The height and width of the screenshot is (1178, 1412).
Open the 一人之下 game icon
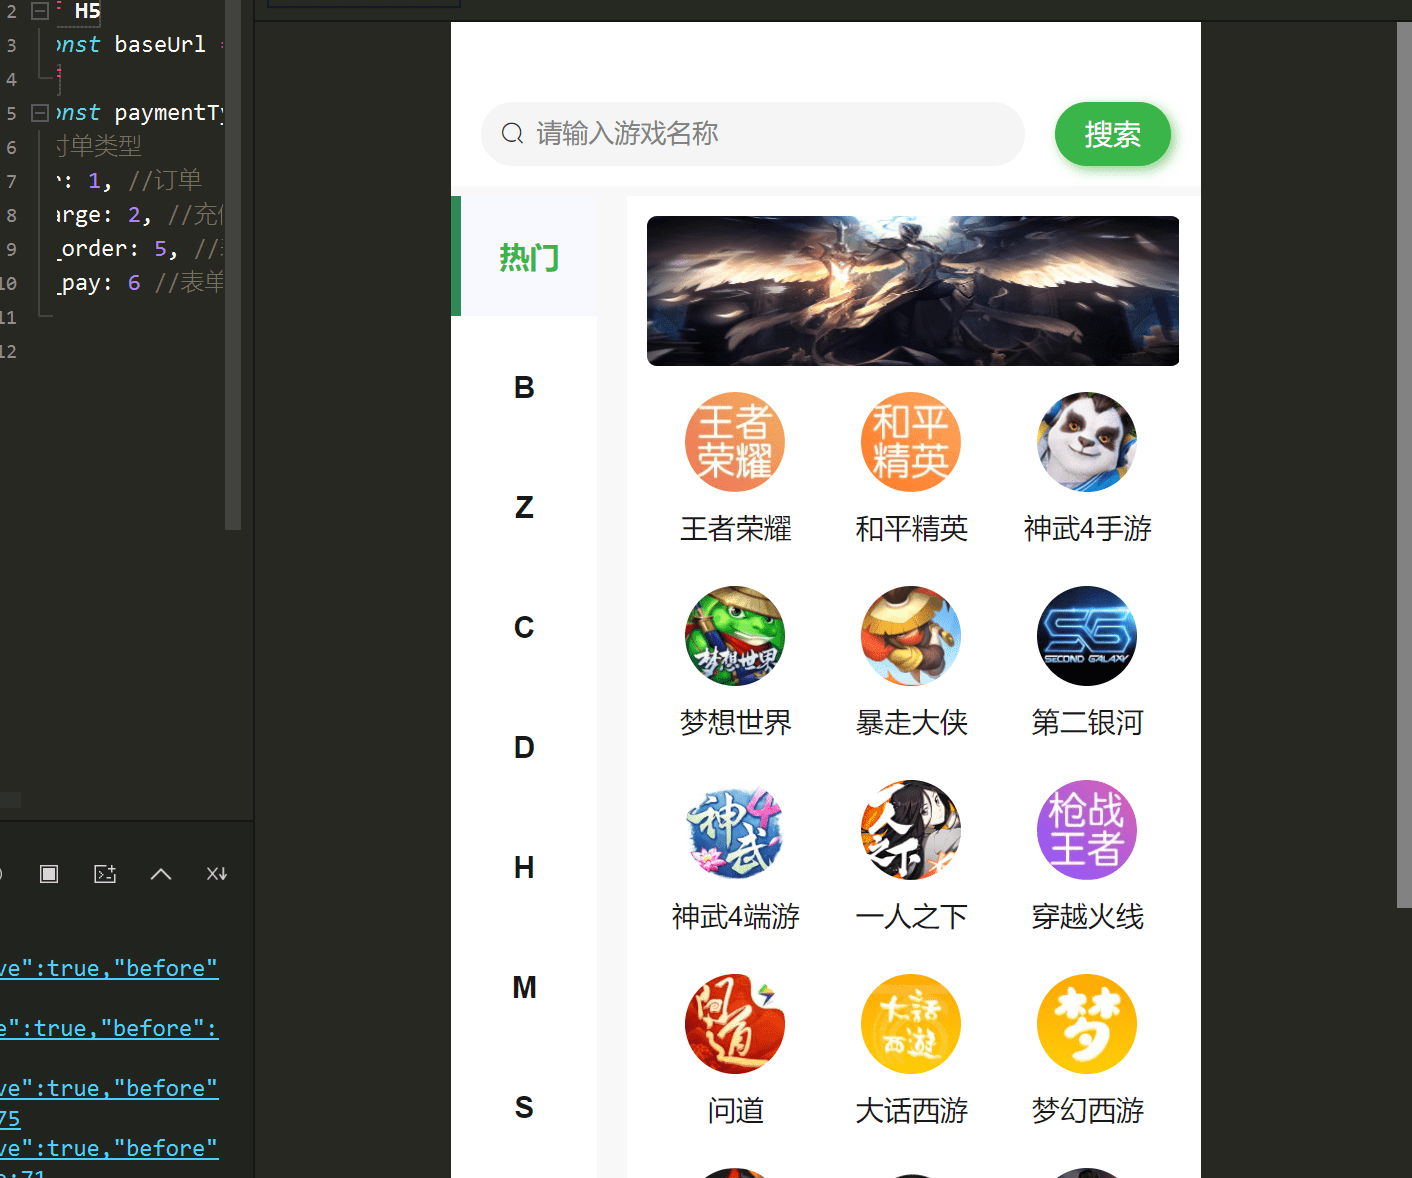(x=911, y=830)
